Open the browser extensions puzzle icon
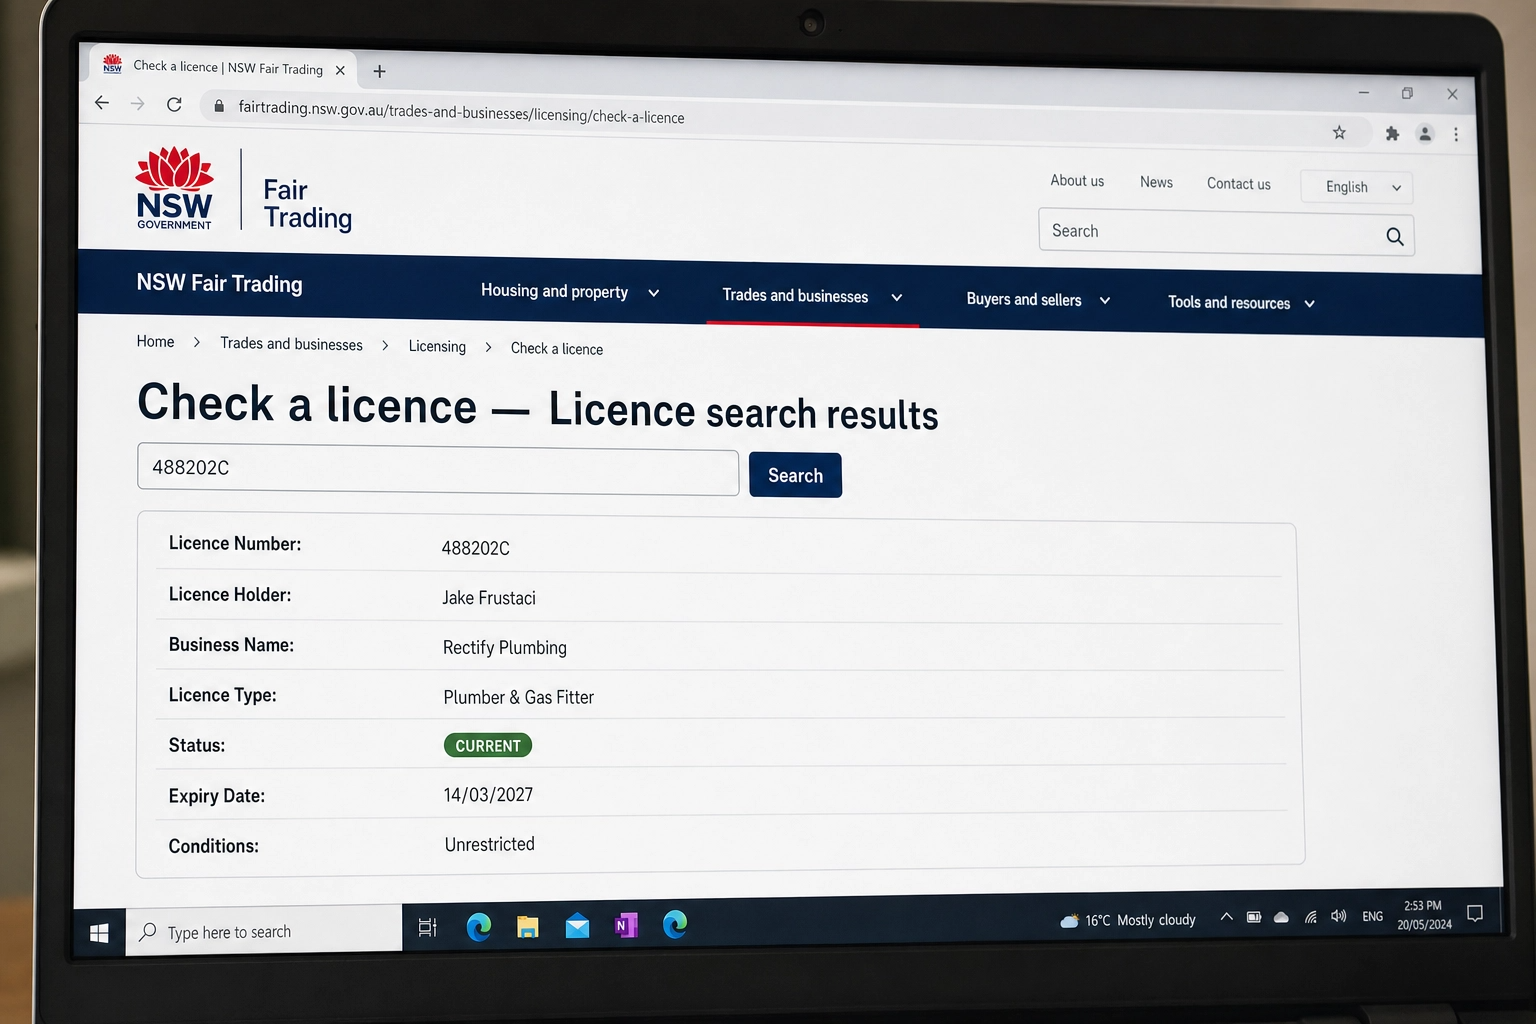Viewport: 1536px width, 1024px height. pos(1392,133)
